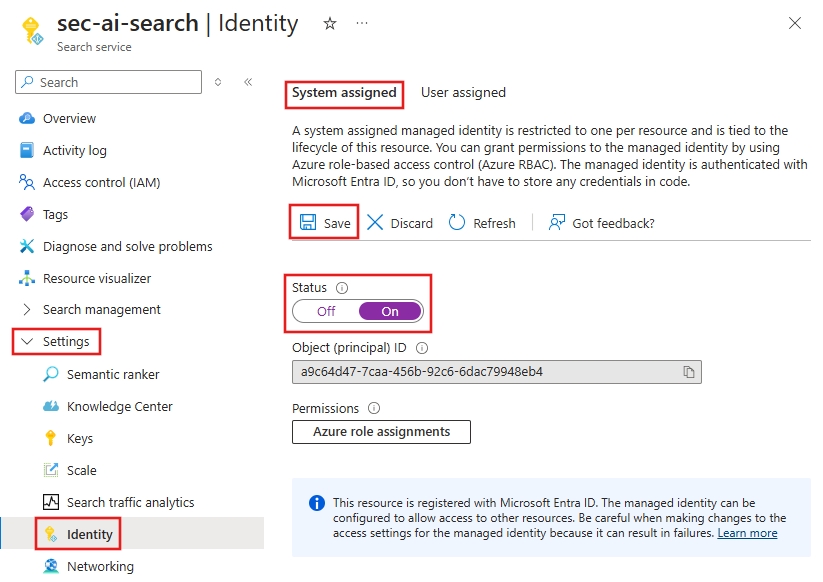This screenshot has width=823, height=582.
Task: Click the Identity key icon in sidebar
Action: pos(51,534)
